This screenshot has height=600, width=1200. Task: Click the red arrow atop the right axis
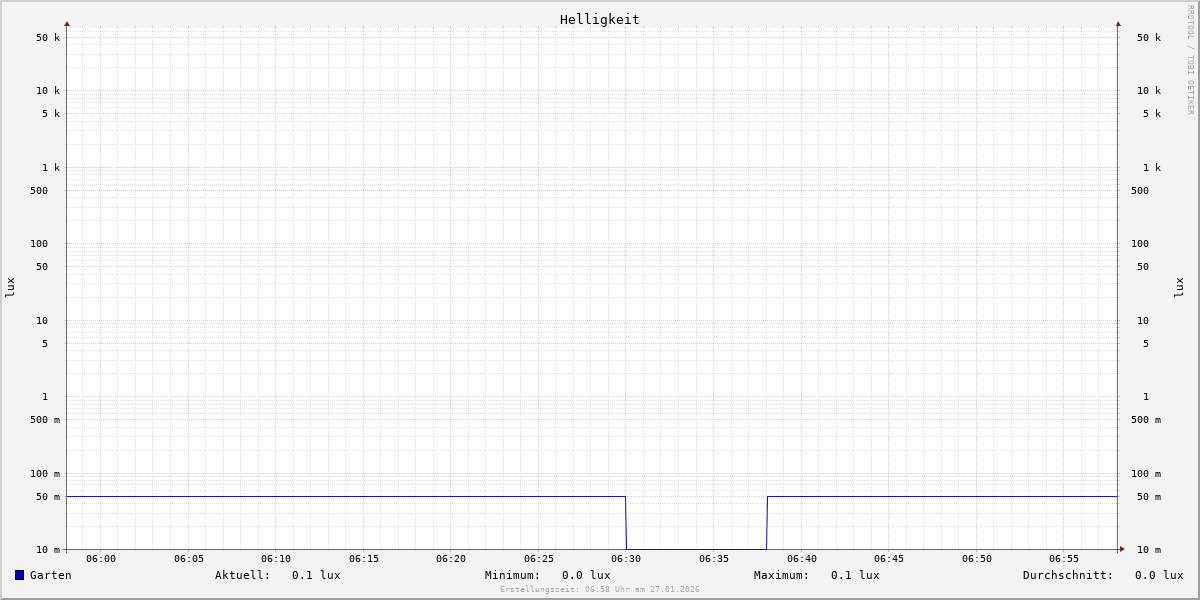pyautogui.click(x=1118, y=23)
